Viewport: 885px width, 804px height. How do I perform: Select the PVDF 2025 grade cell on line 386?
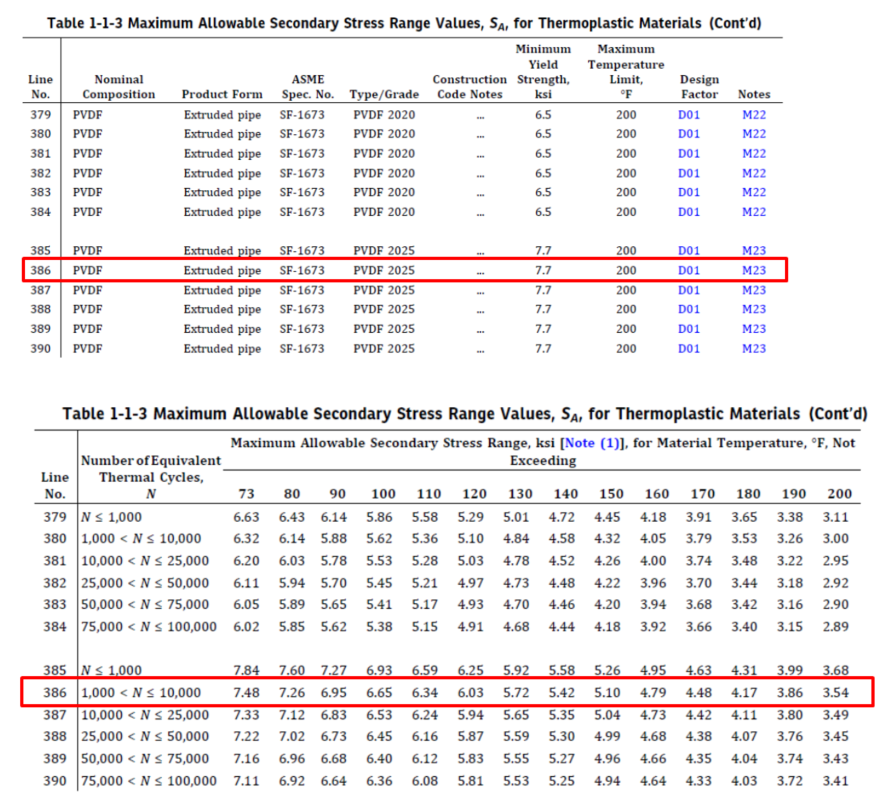tap(385, 270)
